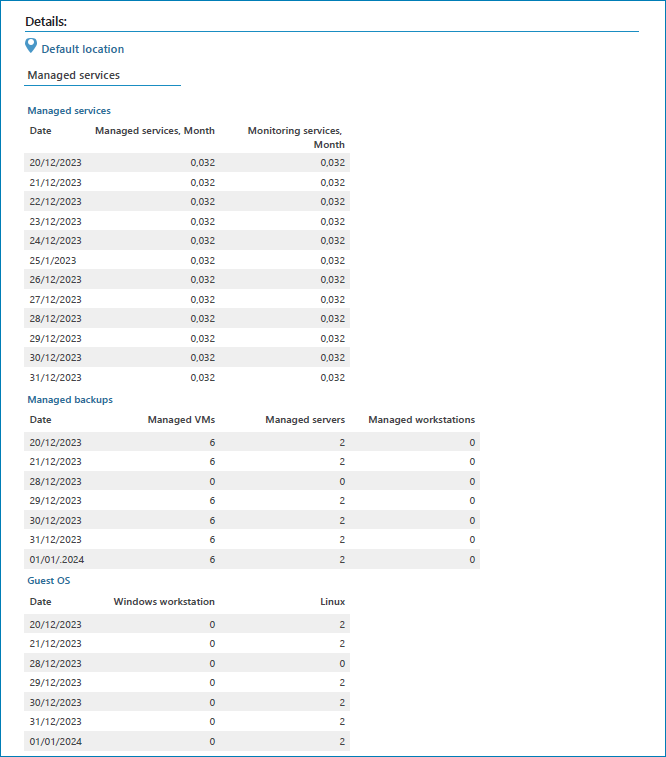Select the 01/01/2024 date in Guest OS
Viewport: 666px width, 757px height.
tap(56, 742)
